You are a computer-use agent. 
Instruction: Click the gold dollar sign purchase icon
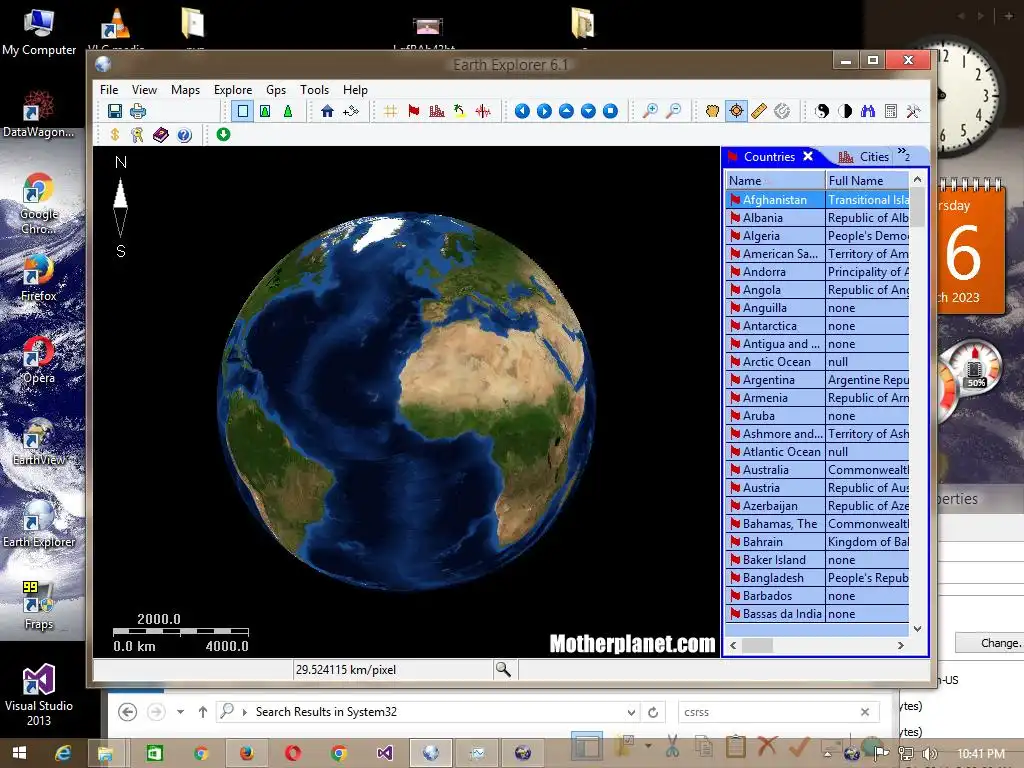click(x=115, y=135)
